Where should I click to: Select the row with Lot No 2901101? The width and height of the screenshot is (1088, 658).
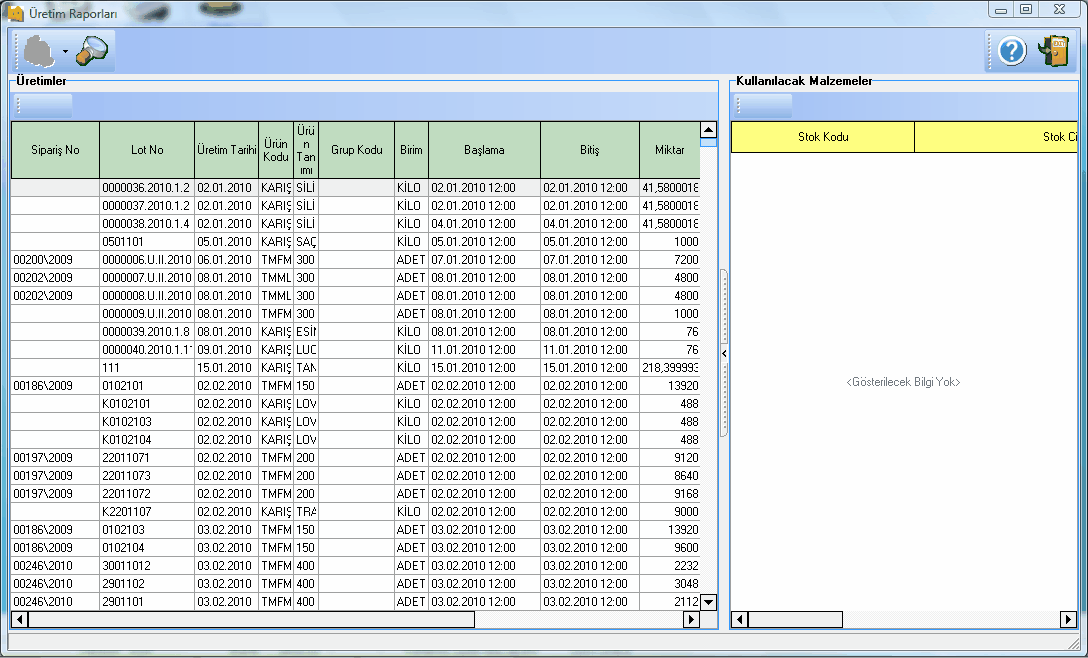(x=355, y=602)
